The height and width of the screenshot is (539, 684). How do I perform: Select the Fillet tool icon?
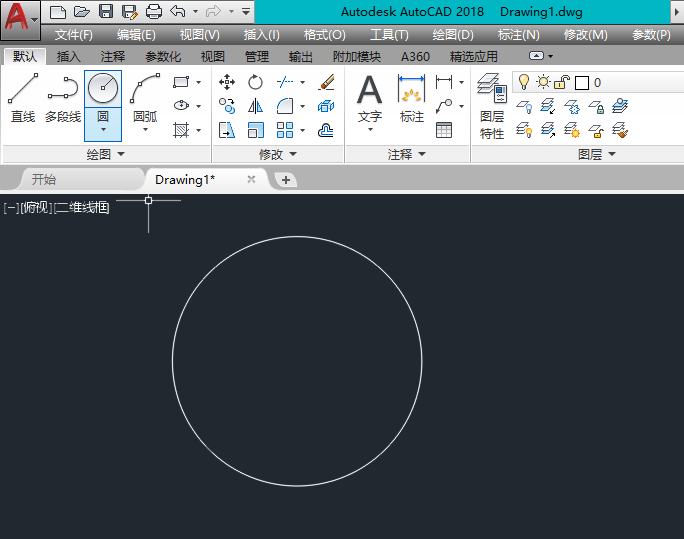click(285, 106)
